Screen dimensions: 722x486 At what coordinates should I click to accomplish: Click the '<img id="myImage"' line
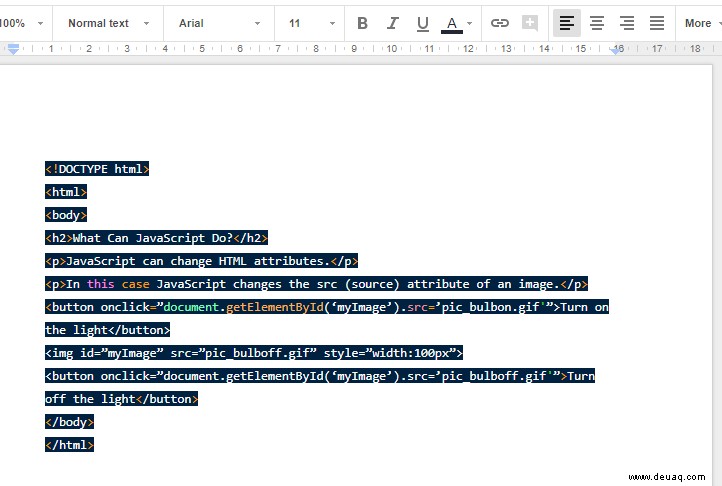pyautogui.click(x=254, y=353)
